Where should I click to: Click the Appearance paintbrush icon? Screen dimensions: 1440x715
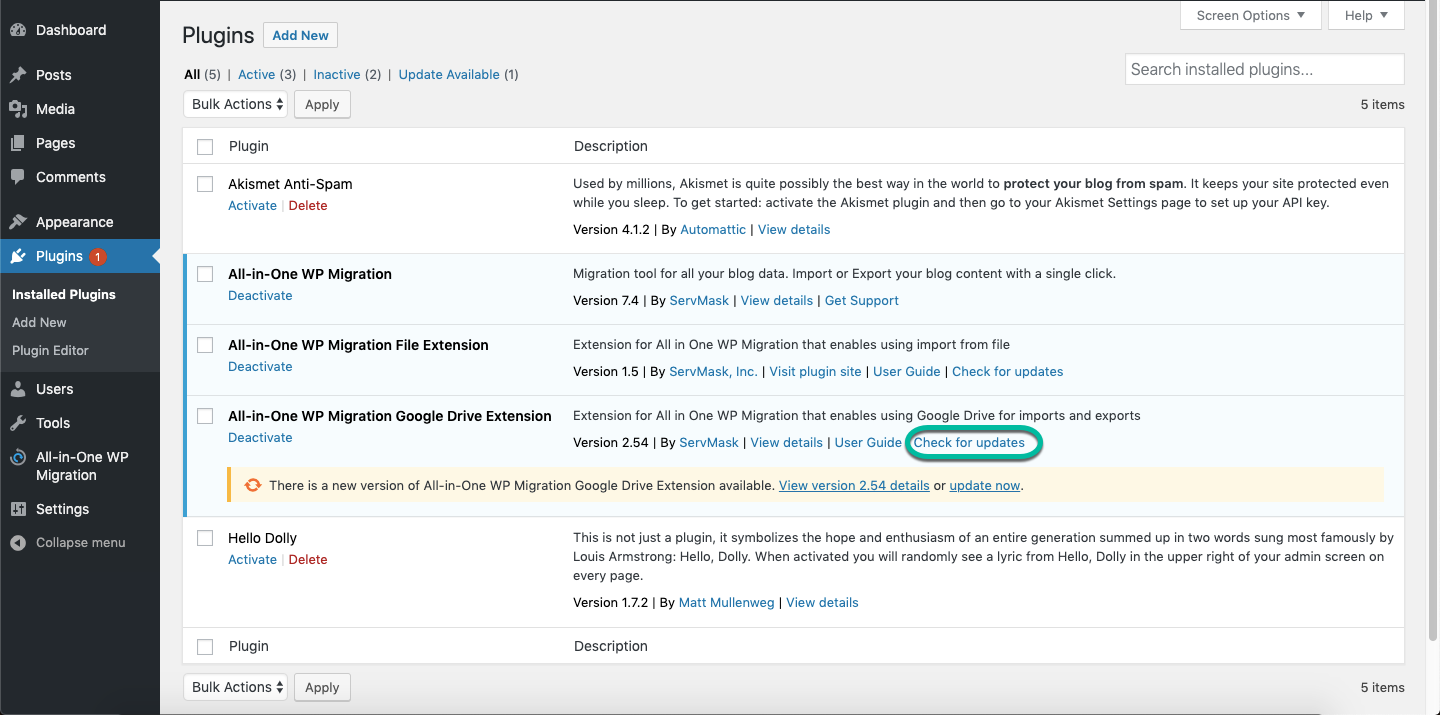[x=18, y=222]
